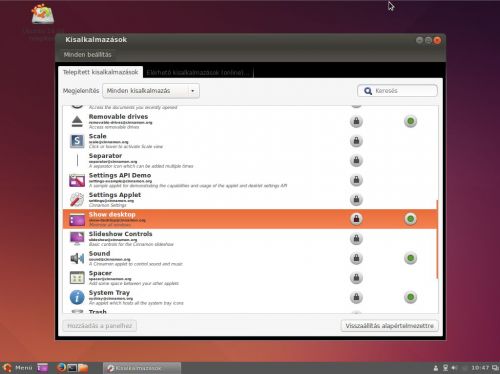Viewport: 500px width, 374px height.
Task: Click green status dot for Removable drives
Action: pos(411,121)
